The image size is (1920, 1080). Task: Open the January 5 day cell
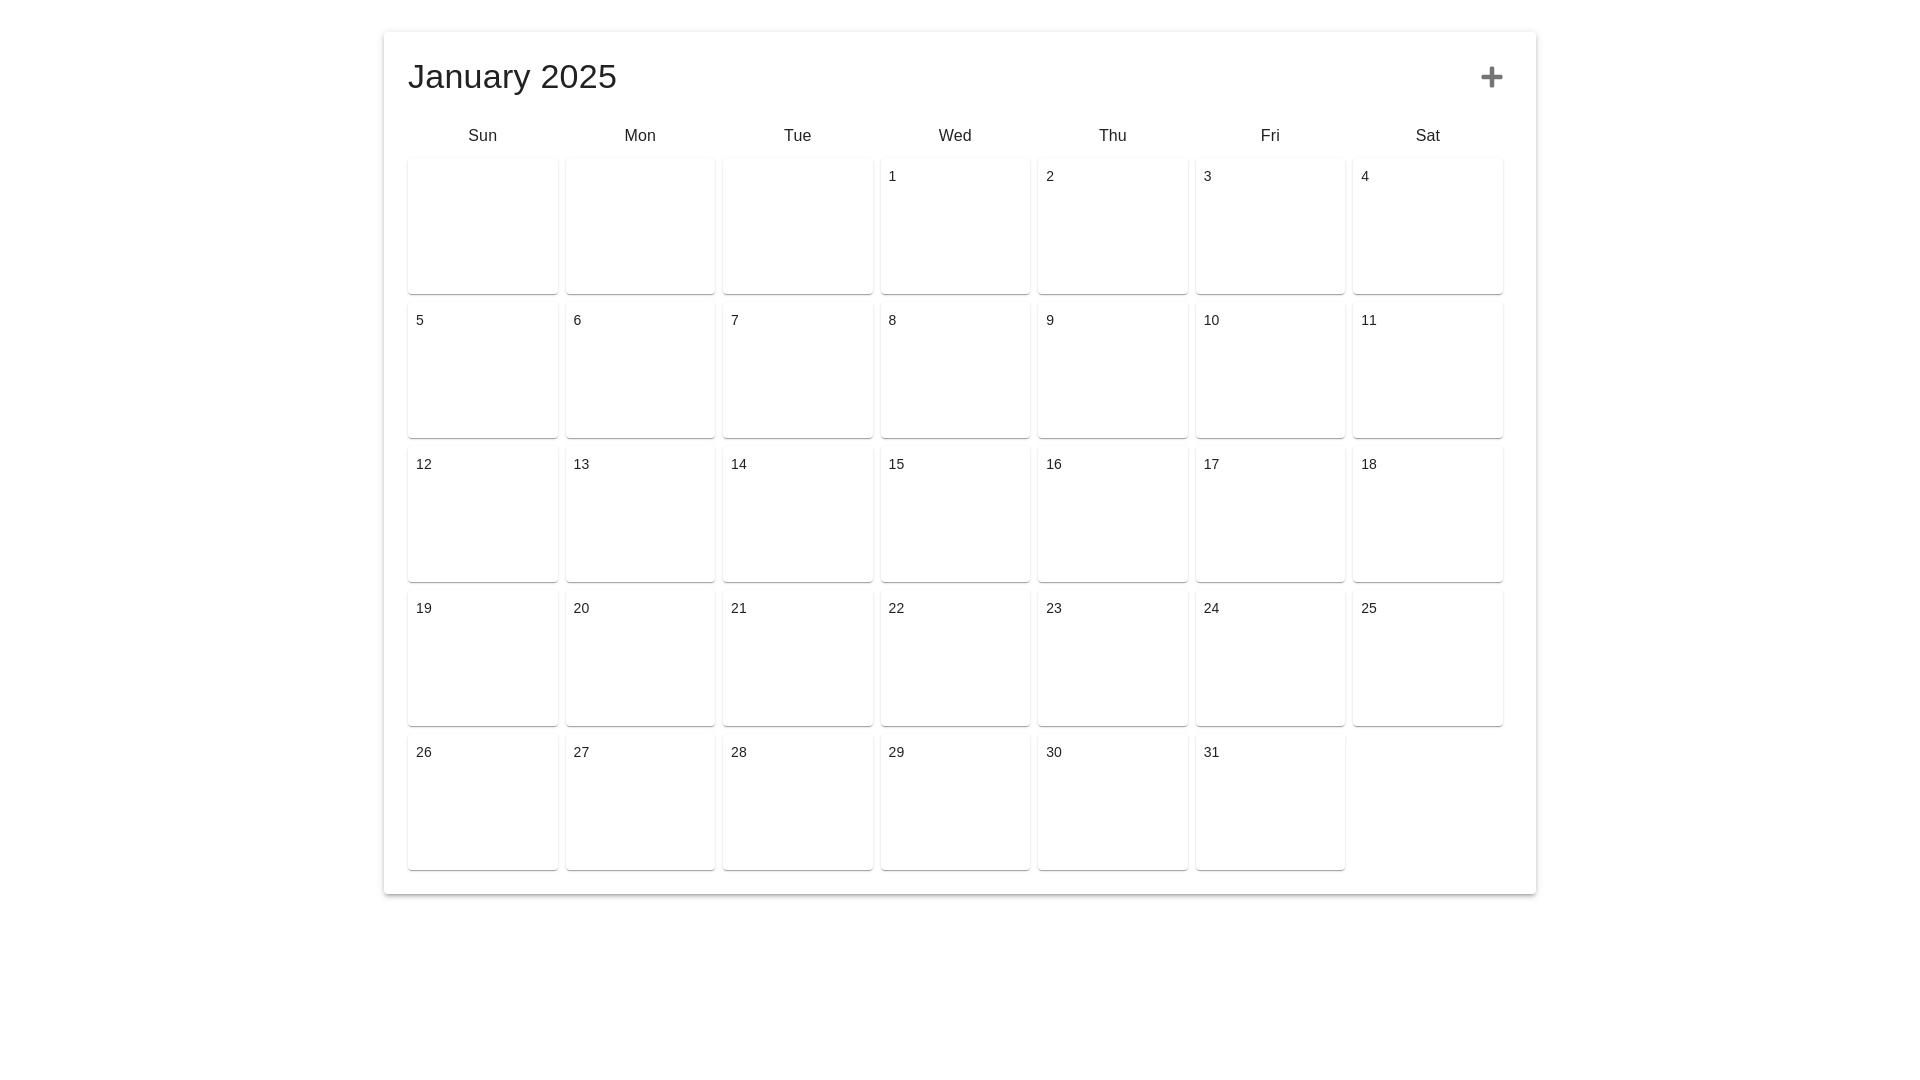(482, 370)
